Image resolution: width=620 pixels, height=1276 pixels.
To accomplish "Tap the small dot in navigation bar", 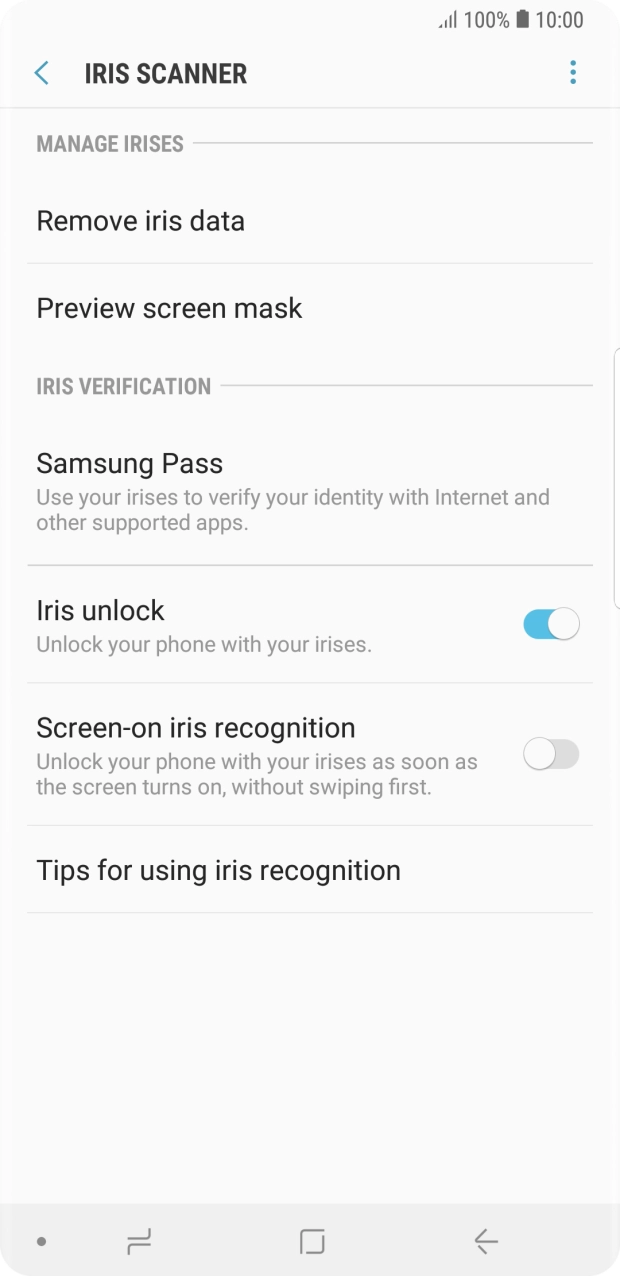I will 41,1242.
